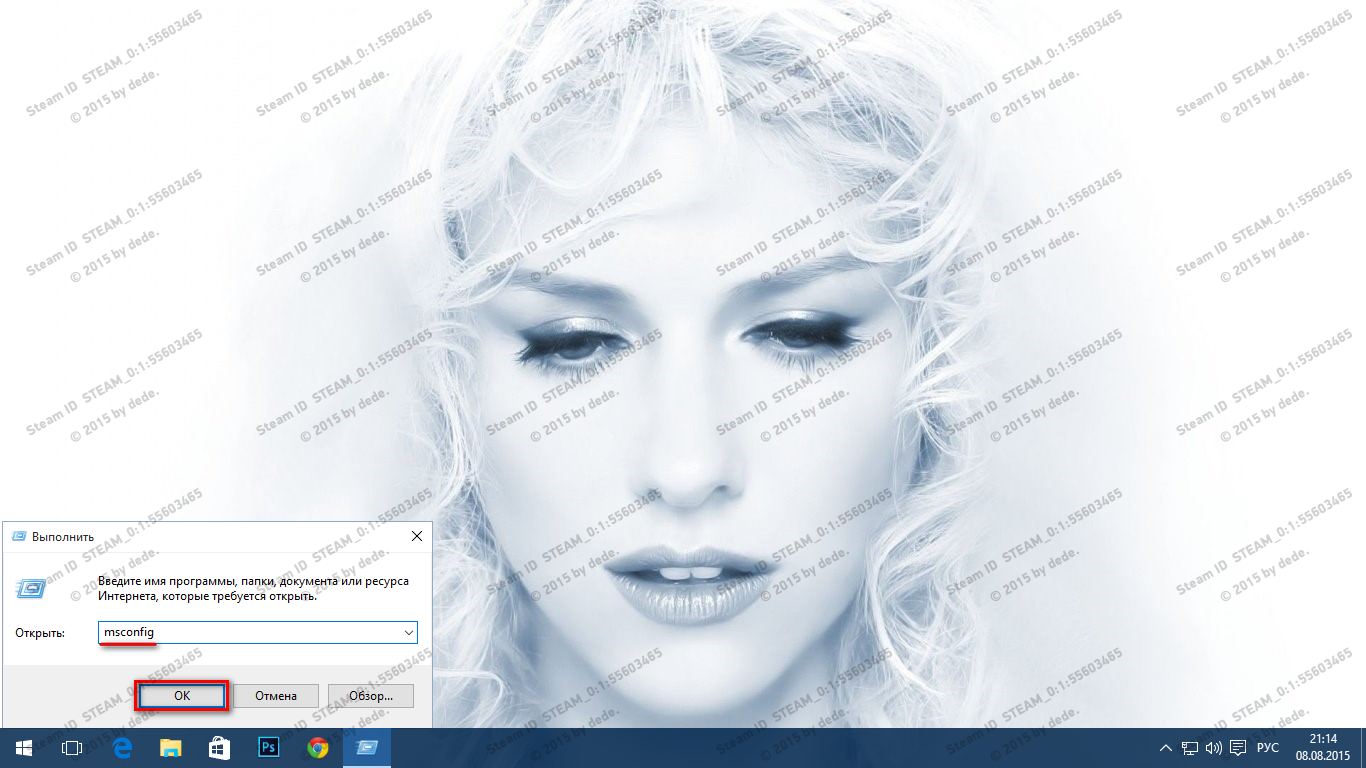Open File Explorer from the taskbar
1366x768 pixels.
(171, 748)
